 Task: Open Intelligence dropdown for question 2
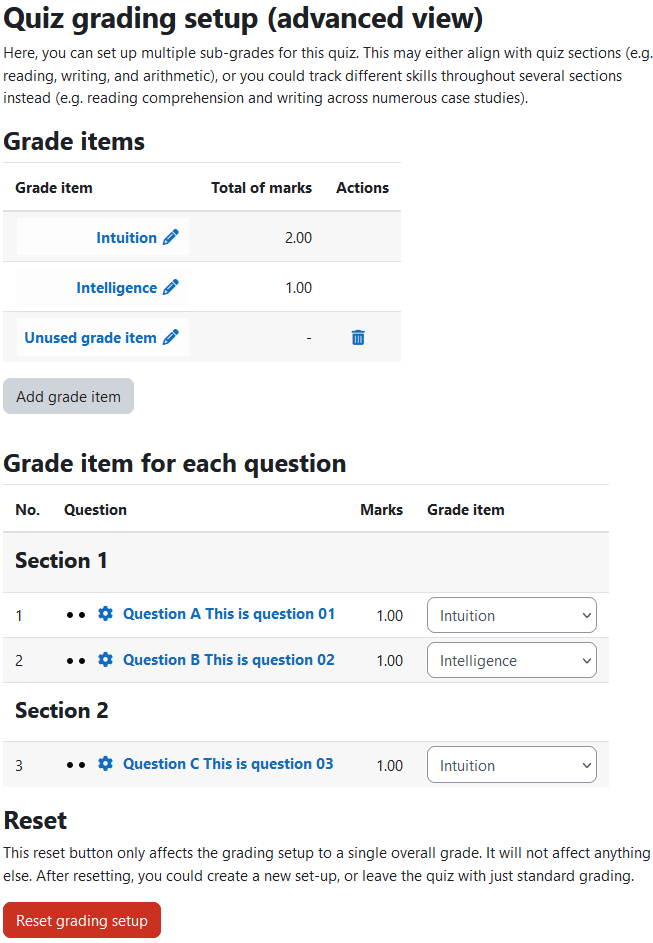512,660
